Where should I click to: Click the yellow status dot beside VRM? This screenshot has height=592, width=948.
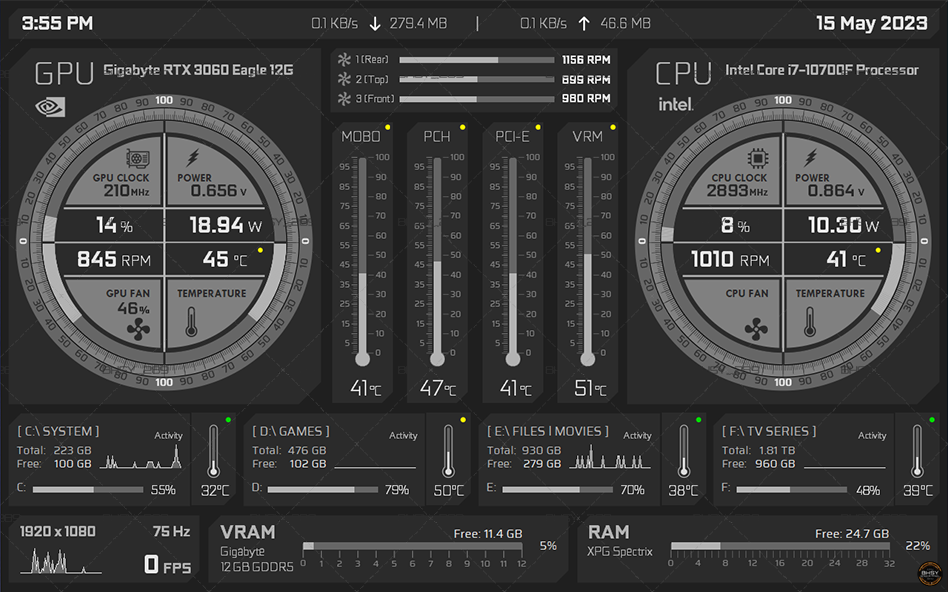(x=613, y=128)
